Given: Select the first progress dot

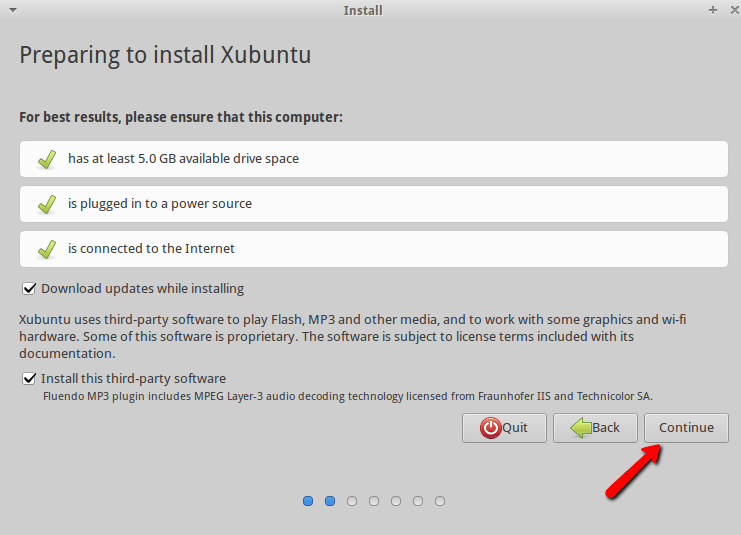Looking at the screenshot, I should [x=308, y=501].
